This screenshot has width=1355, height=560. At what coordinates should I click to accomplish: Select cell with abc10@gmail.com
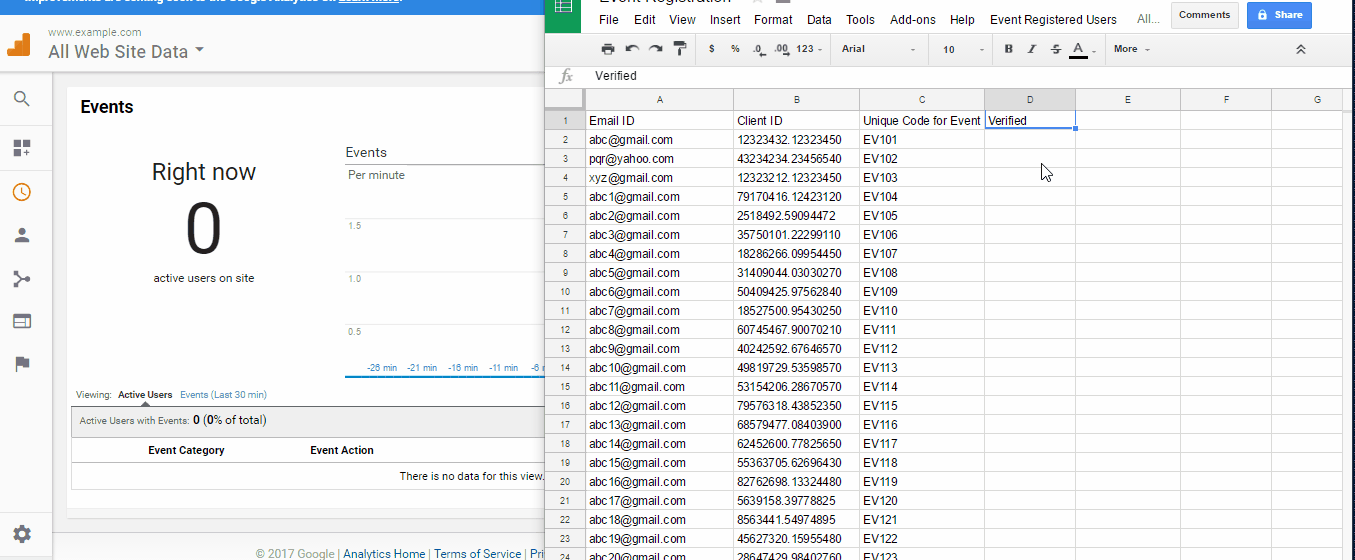point(659,368)
